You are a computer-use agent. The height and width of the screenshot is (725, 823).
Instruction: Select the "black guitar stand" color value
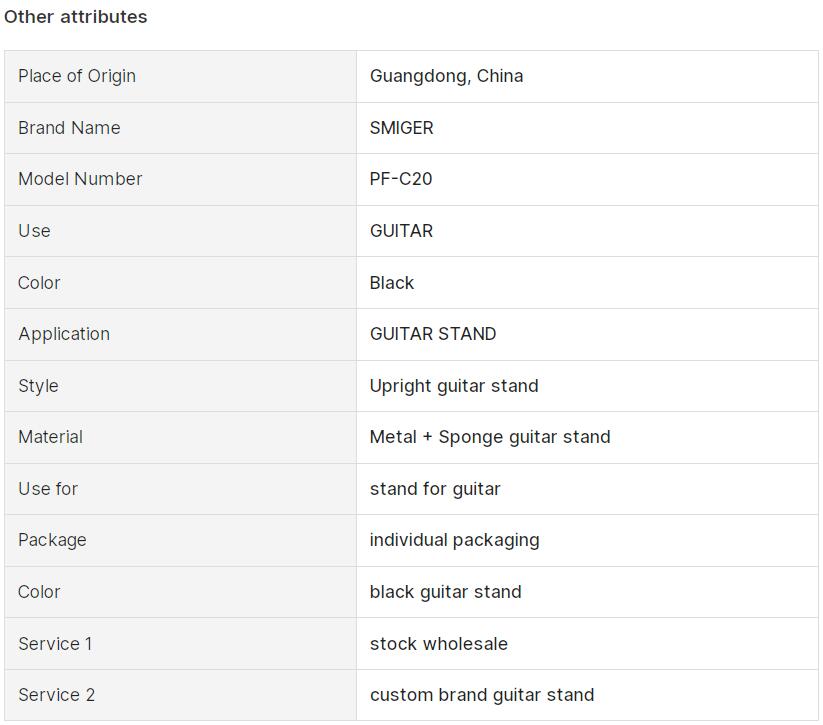(445, 592)
